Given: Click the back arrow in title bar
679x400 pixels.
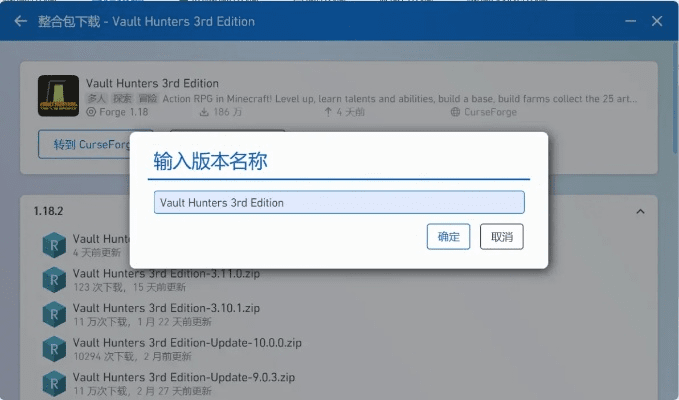Looking at the screenshot, I should pyautogui.click(x=20, y=21).
